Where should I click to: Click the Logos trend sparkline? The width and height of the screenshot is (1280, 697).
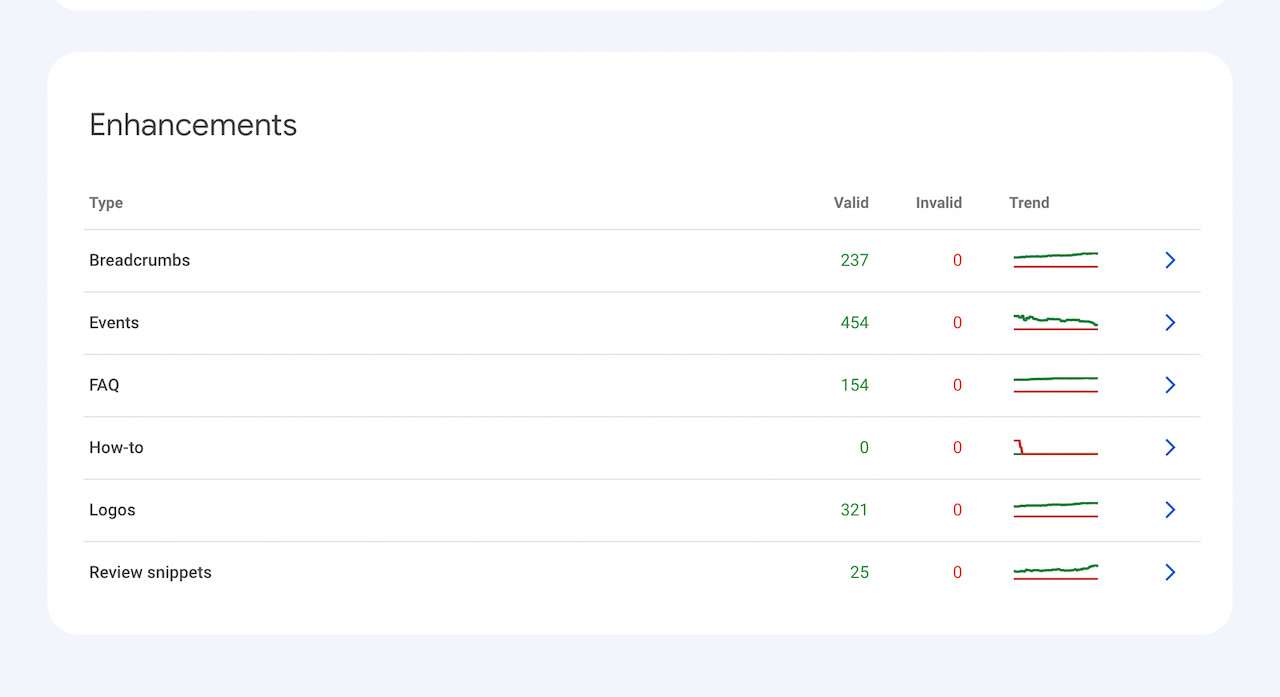1056,510
